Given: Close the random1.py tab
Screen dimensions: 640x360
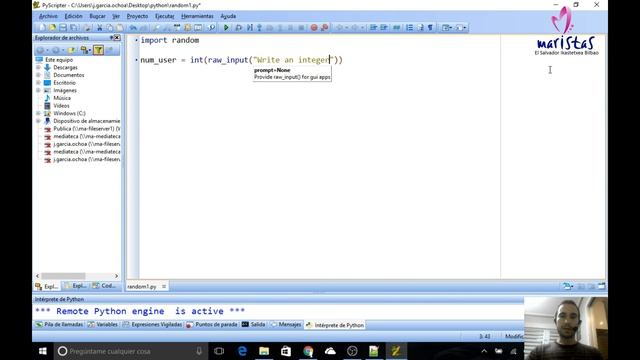Looking at the screenshot, I should pyautogui.click(x=164, y=287).
